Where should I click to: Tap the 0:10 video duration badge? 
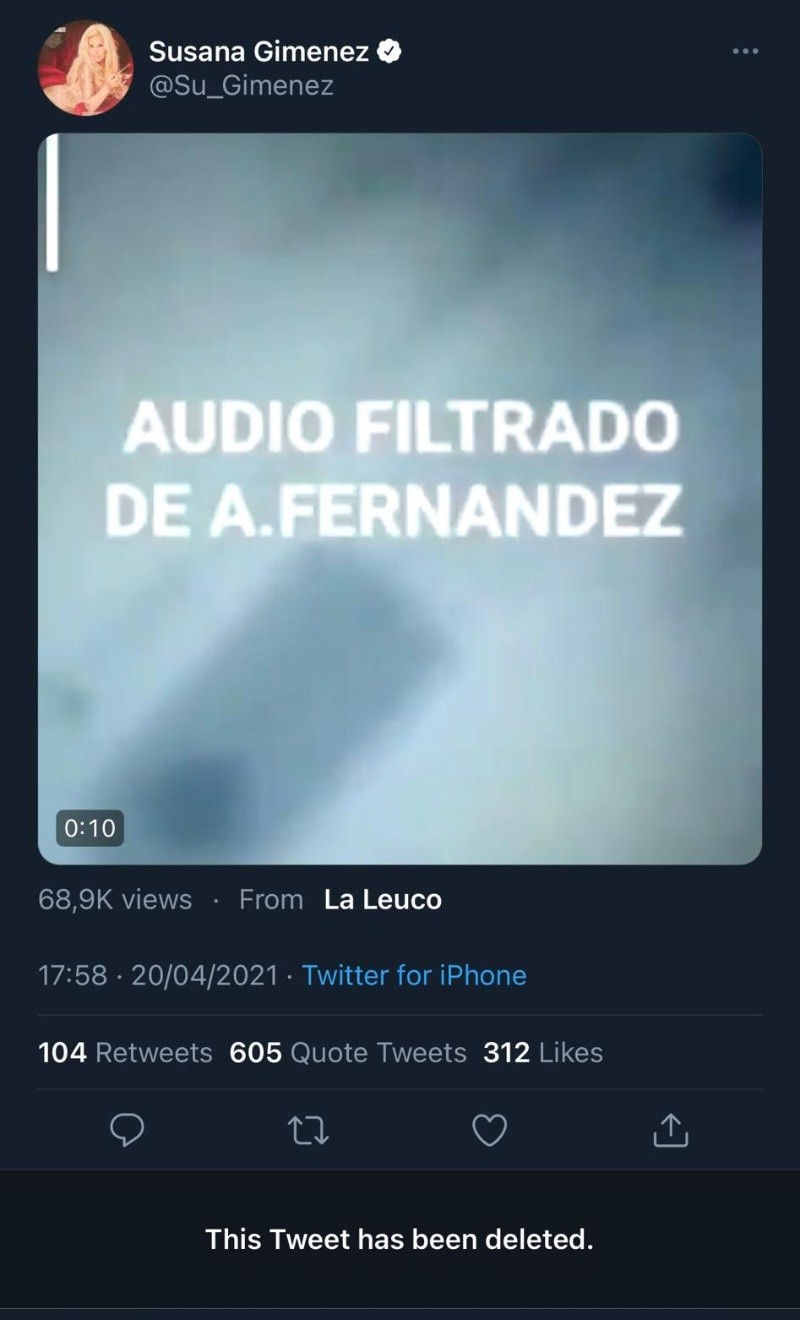click(x=90, y=828)
